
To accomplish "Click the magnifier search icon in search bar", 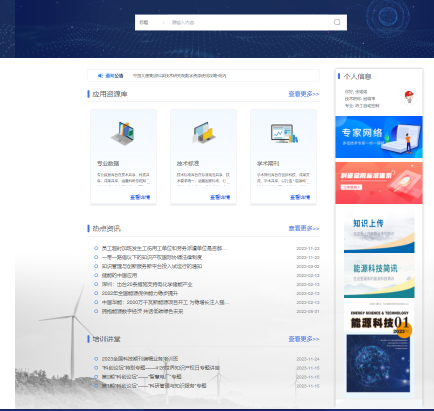I will 337,22.
